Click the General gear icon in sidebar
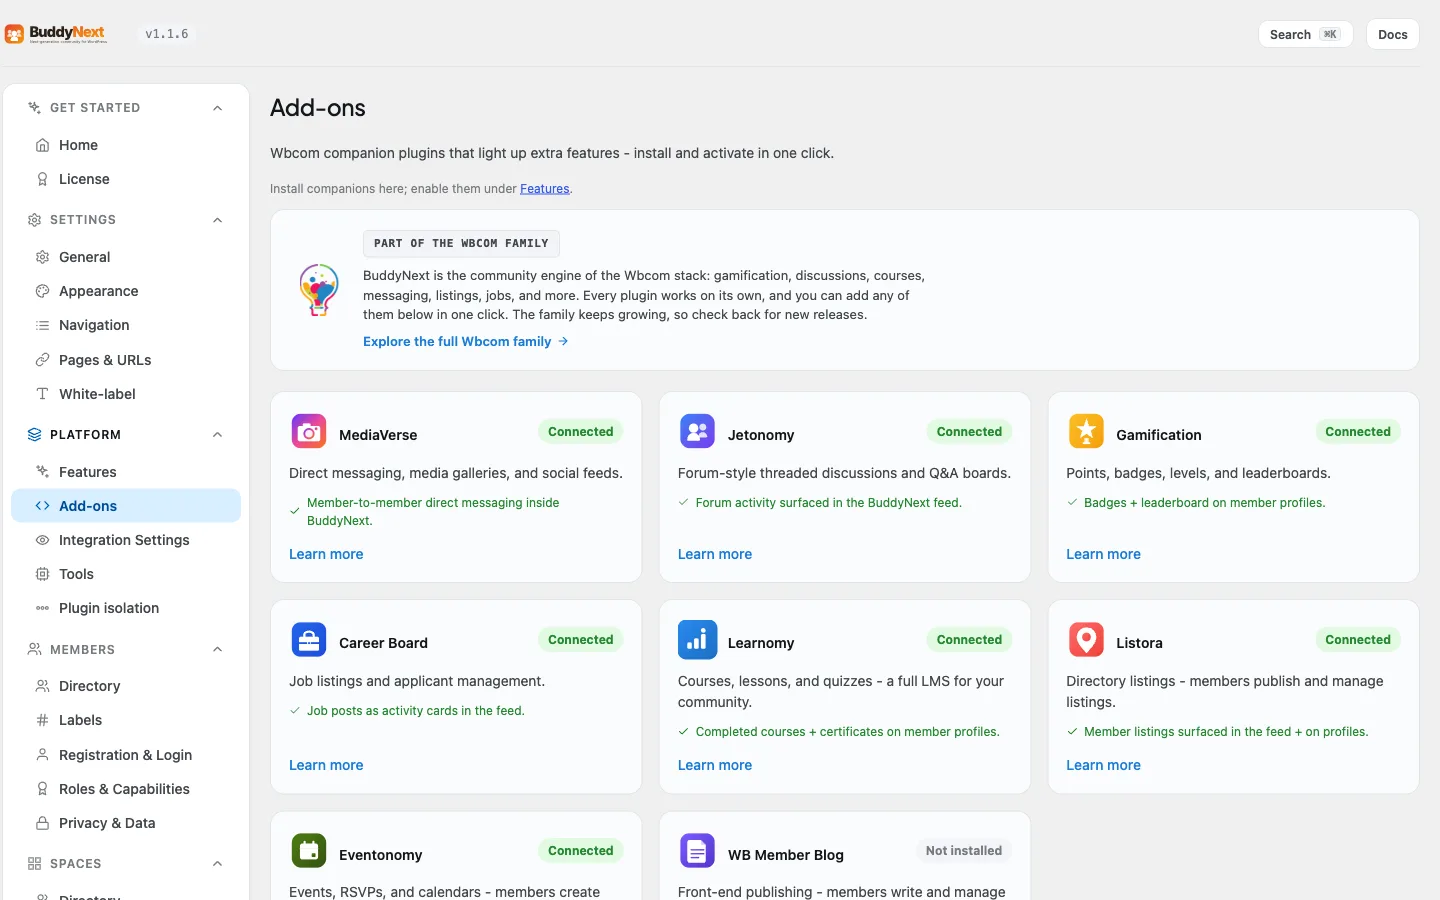Image resolution: width=1440 pixels, height=900 pixels. click(x=42, y=257)
